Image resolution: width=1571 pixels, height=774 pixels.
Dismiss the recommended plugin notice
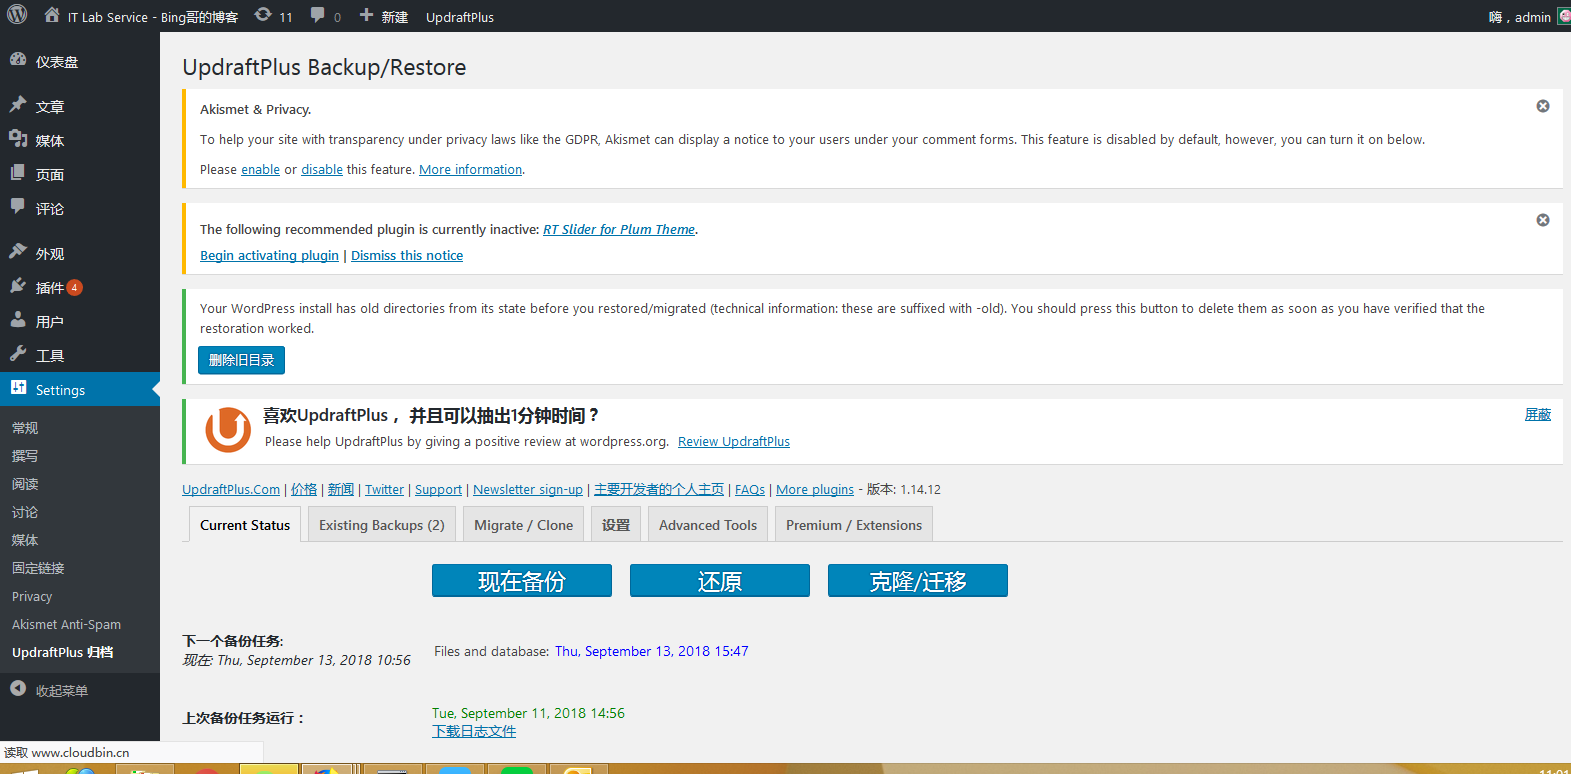tap(1543, 220)
